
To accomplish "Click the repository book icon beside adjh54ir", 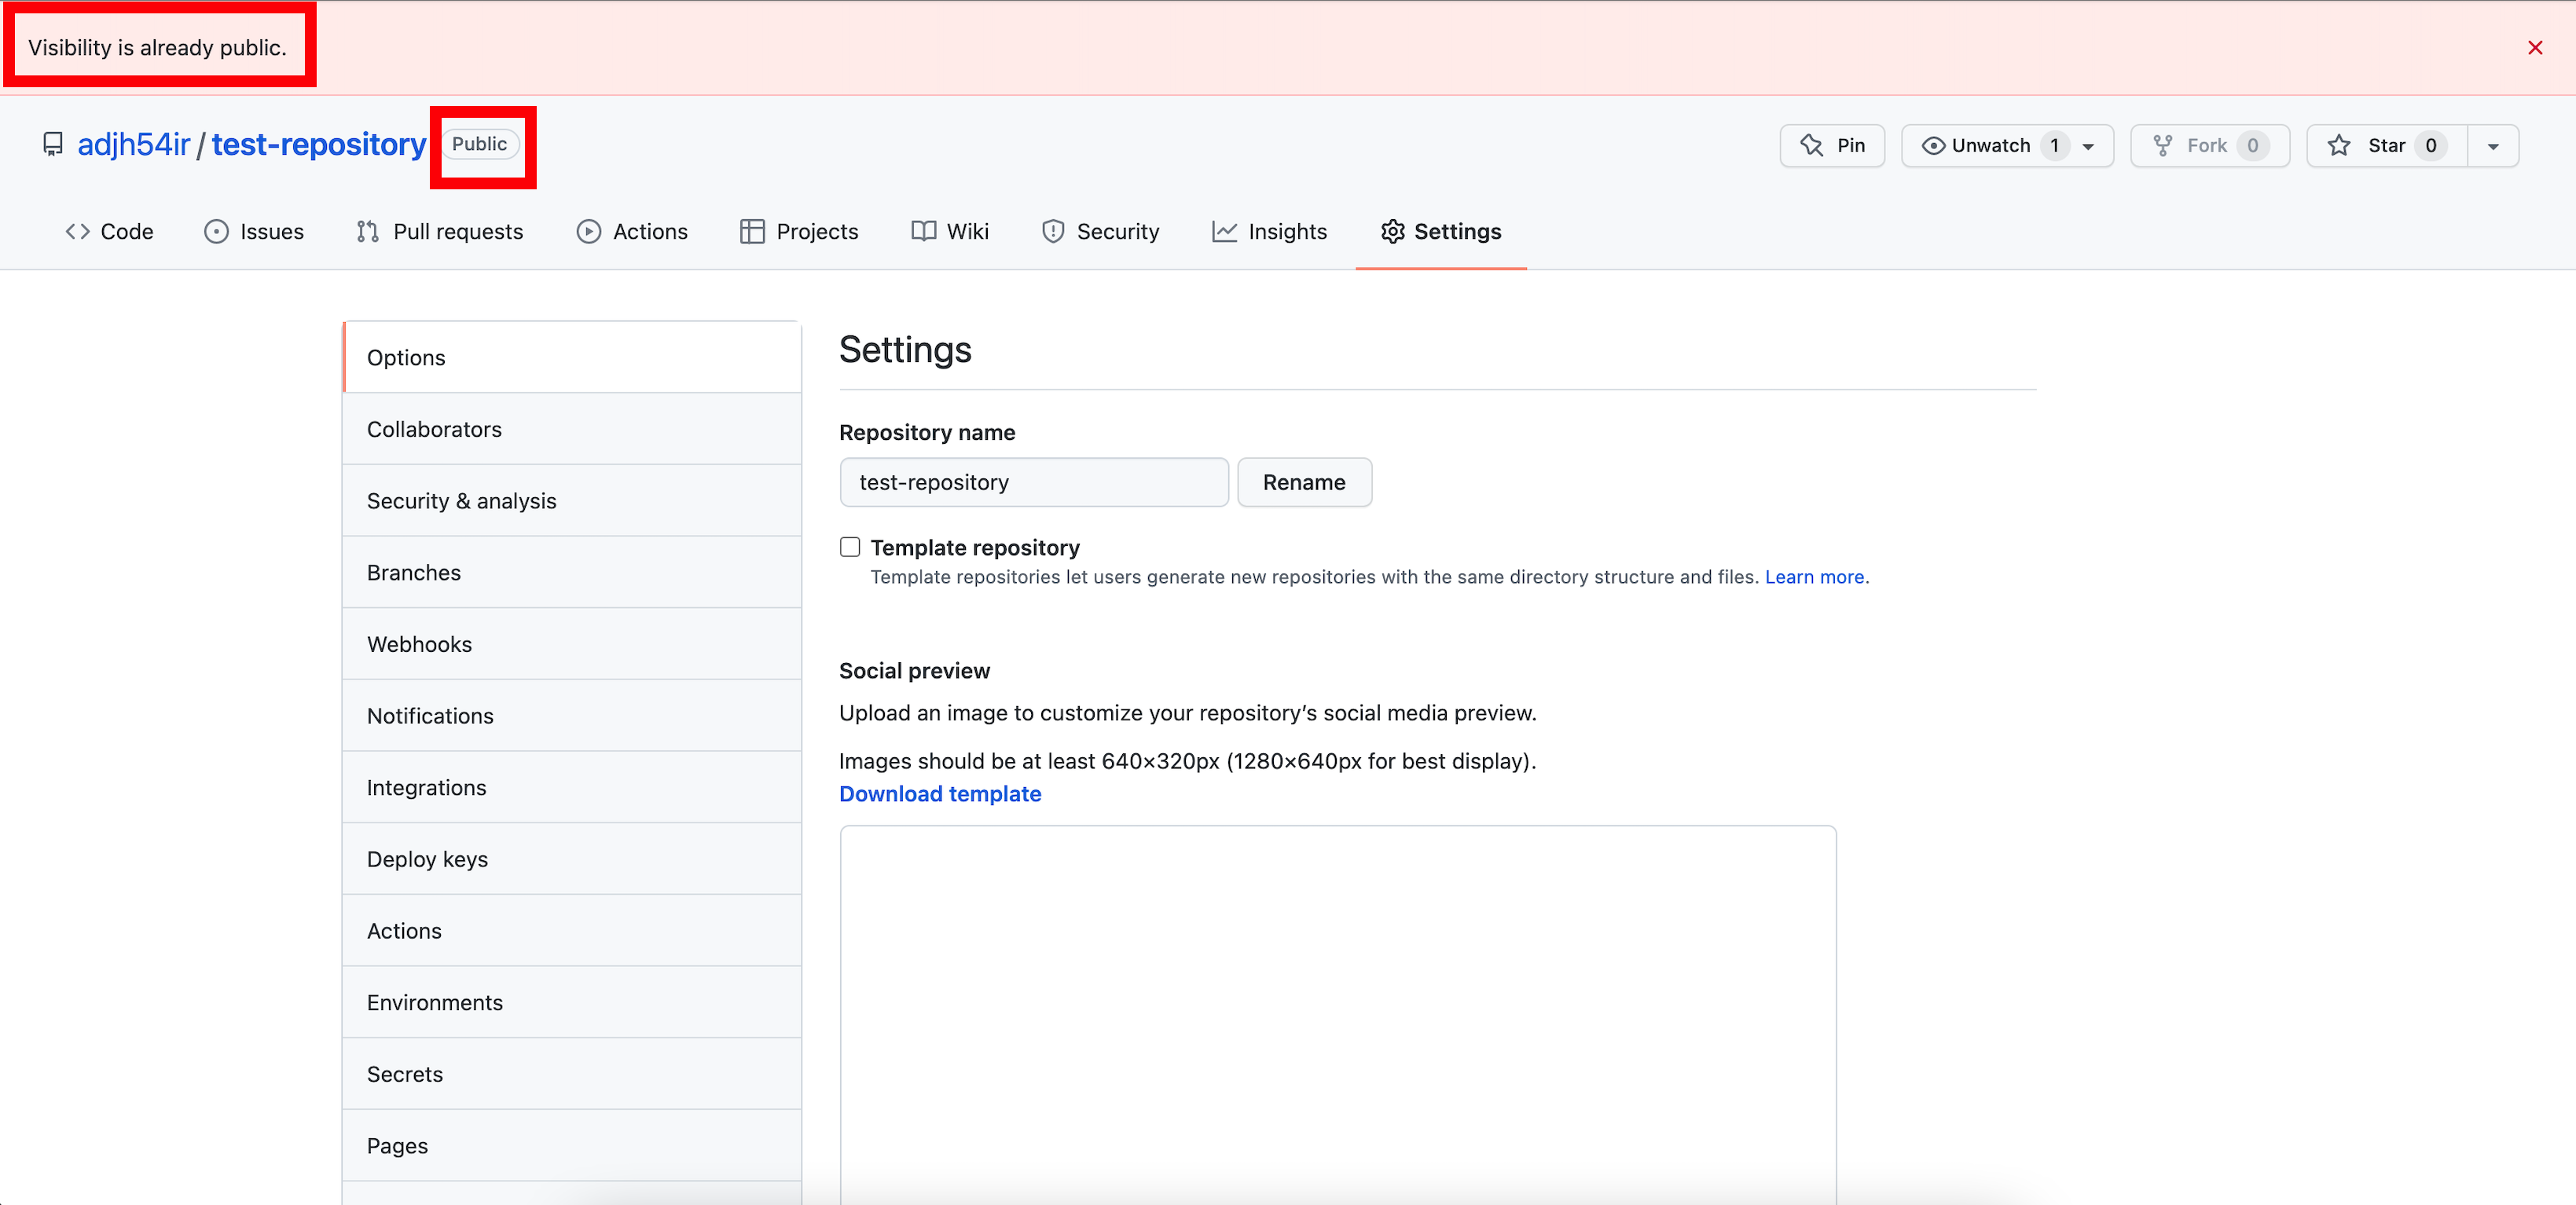I will [52, 145].
